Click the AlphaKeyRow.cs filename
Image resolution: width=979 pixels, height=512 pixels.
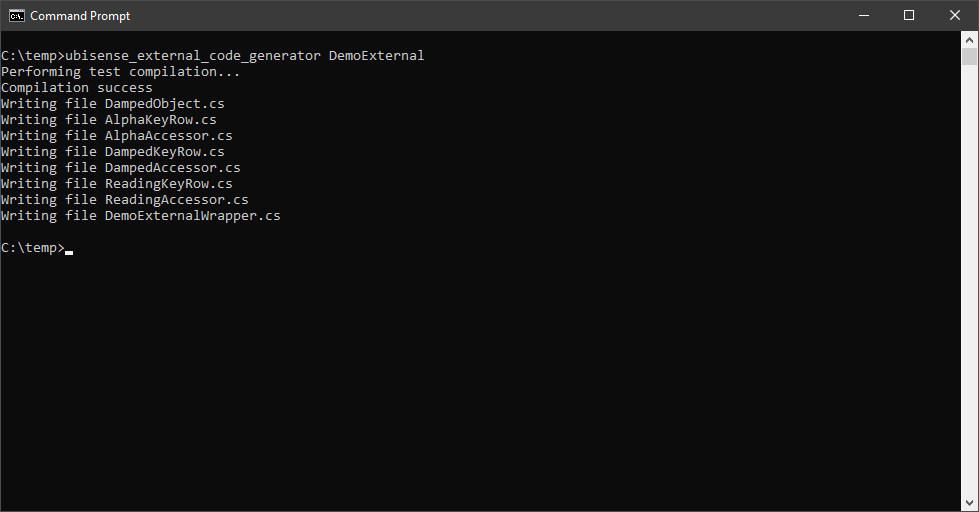[x=160, y=120]
